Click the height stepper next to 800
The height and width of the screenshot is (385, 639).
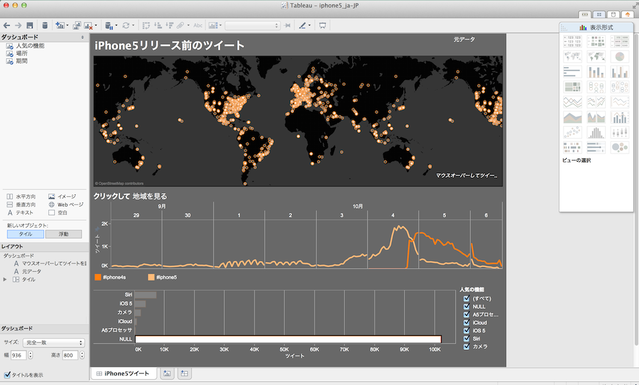pos(82,355)
